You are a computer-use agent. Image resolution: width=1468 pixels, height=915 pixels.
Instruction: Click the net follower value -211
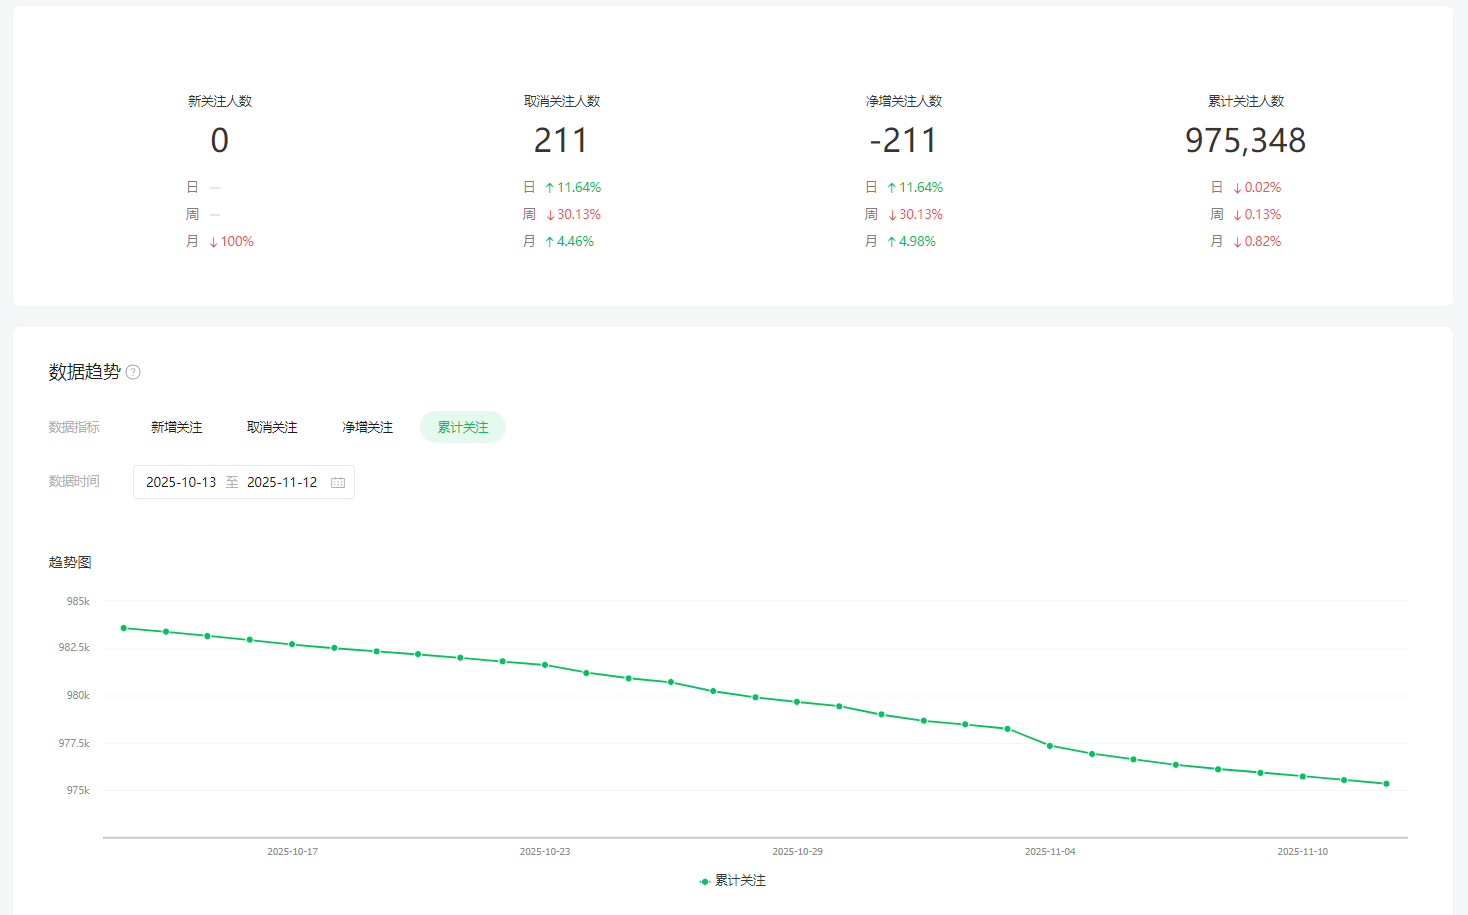(903, 140)
